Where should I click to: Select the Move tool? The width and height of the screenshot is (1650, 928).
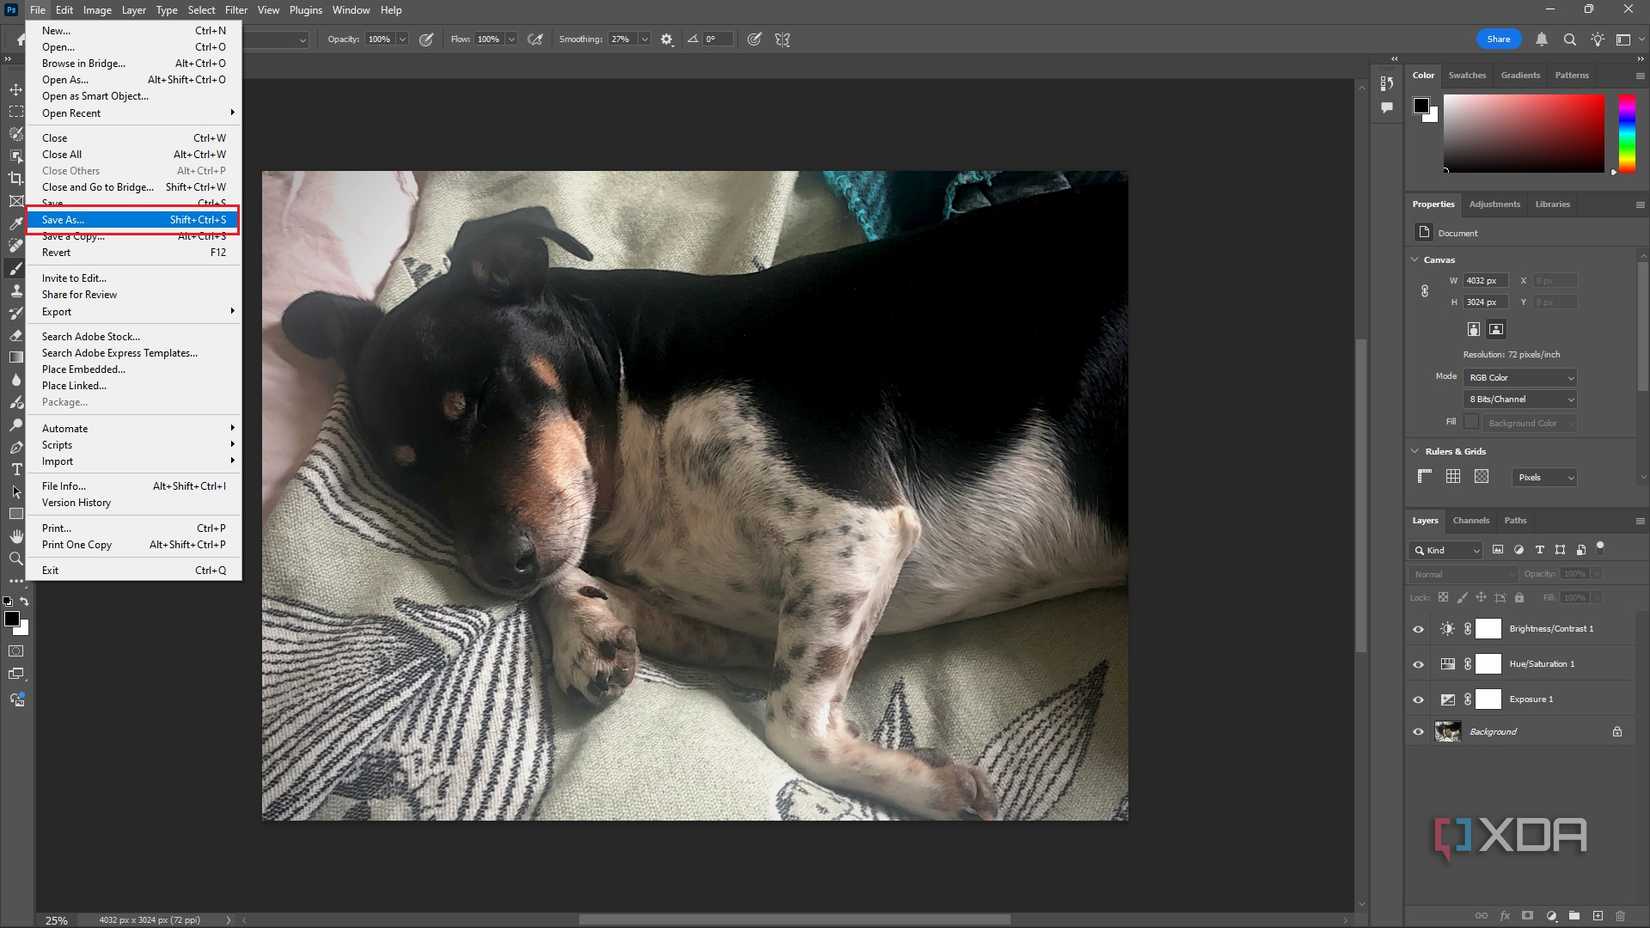point(16,89)
